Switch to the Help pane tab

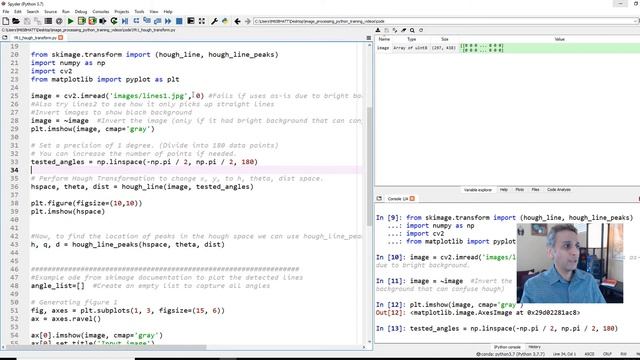point(504,190)
